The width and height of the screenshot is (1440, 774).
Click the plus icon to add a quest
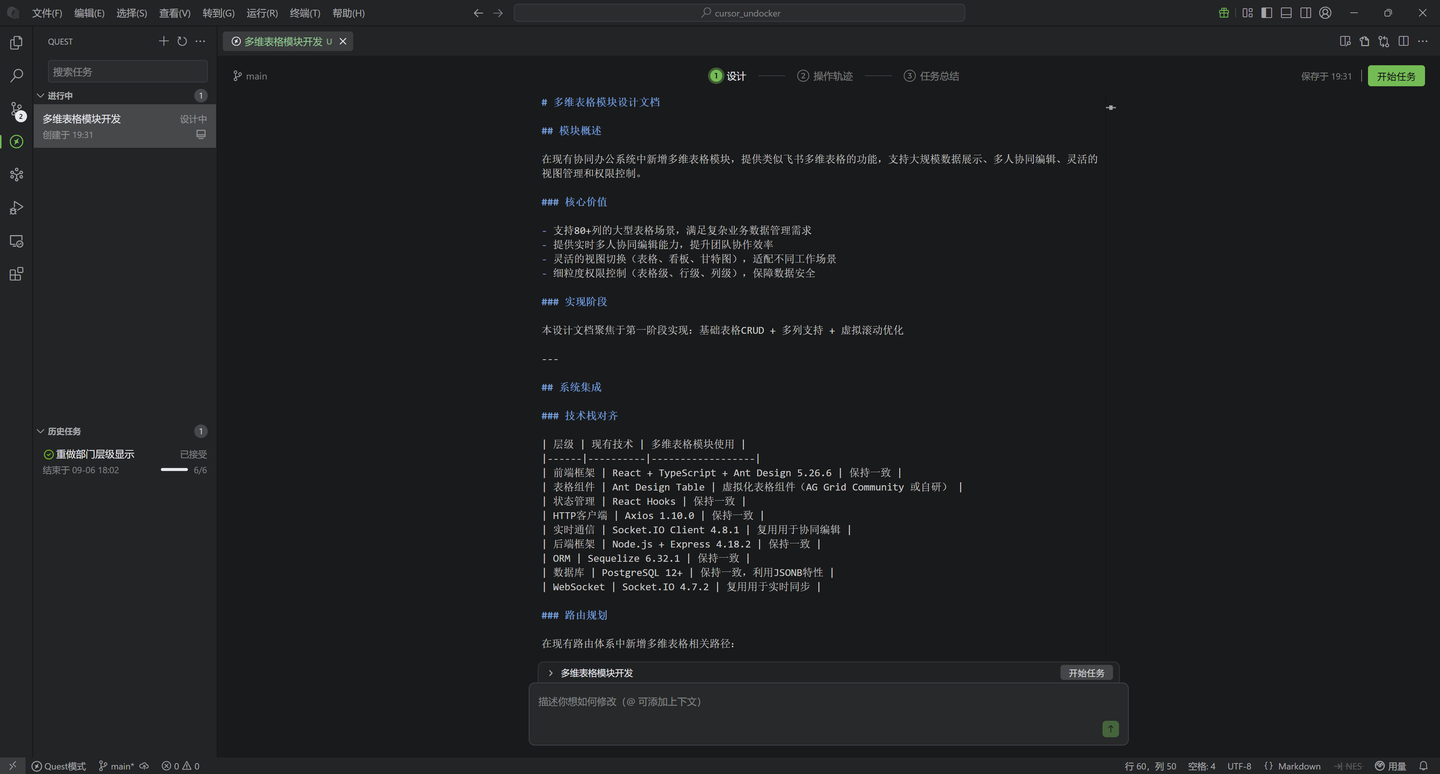click(164, 41)
